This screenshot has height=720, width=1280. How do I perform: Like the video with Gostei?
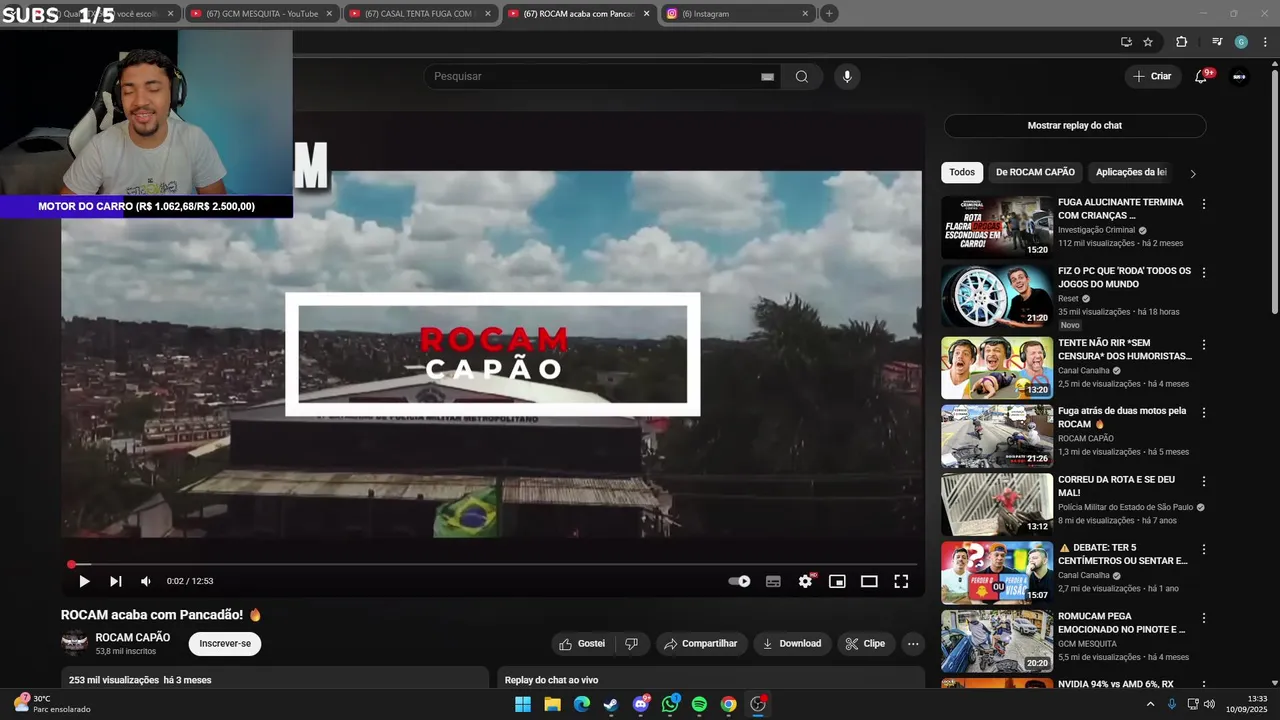click(x=582, y=644)
